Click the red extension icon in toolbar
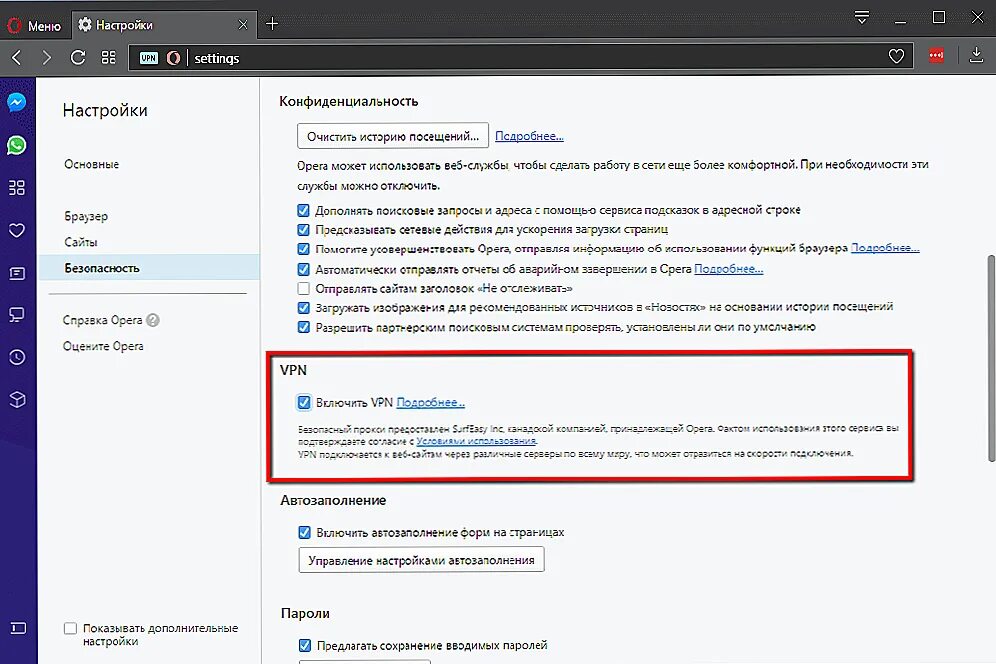 [x=936, y=56]
